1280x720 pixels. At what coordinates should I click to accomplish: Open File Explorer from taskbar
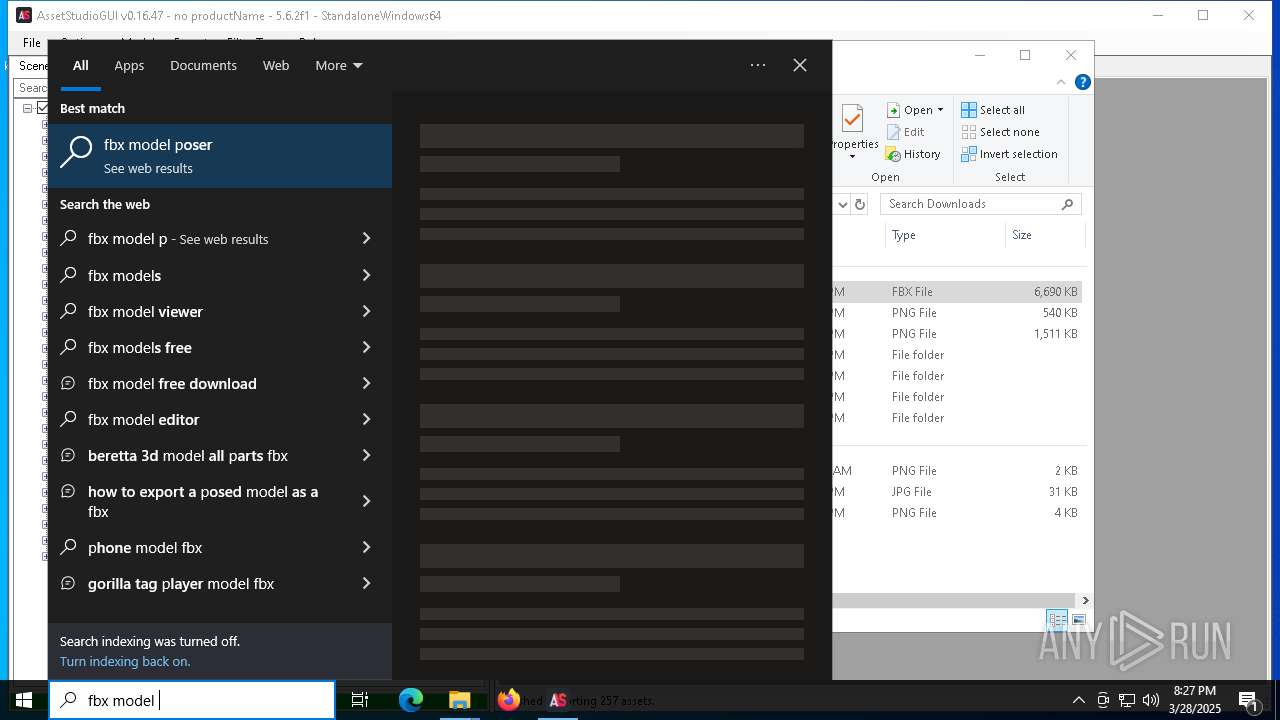(x=459, y=700)
